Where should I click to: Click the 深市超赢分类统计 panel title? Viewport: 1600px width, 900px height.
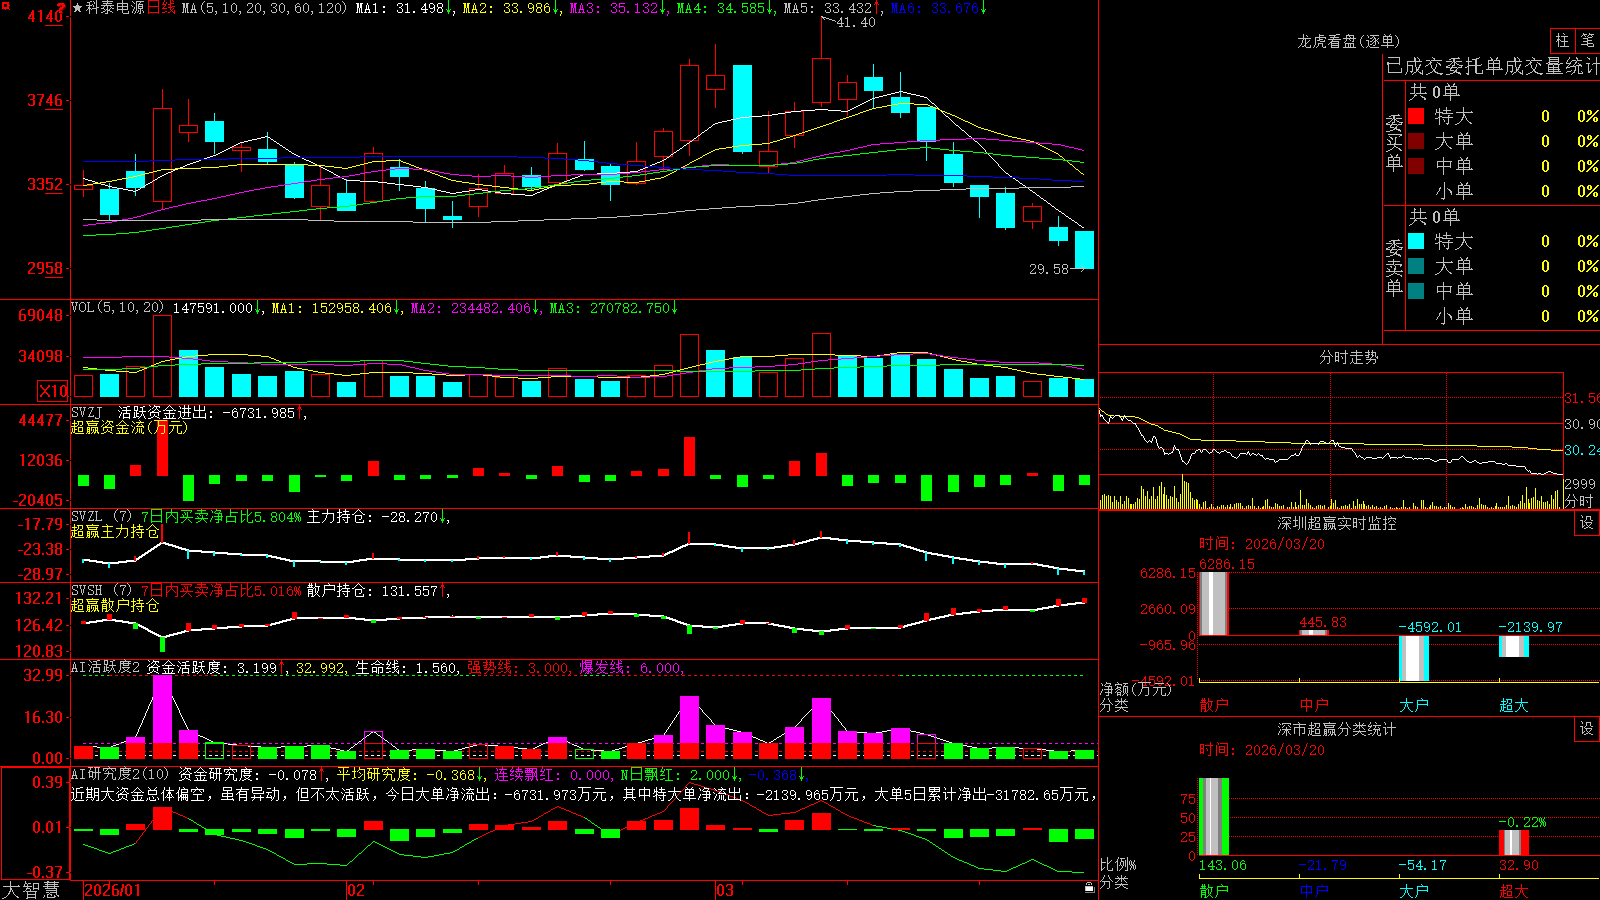tap(1337, 729)
